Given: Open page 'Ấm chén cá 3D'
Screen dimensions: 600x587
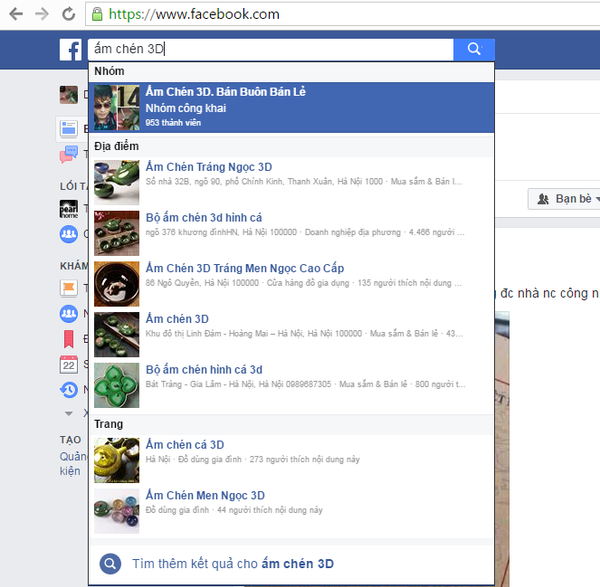Looking at the screenshot, I should coord(291,460).
